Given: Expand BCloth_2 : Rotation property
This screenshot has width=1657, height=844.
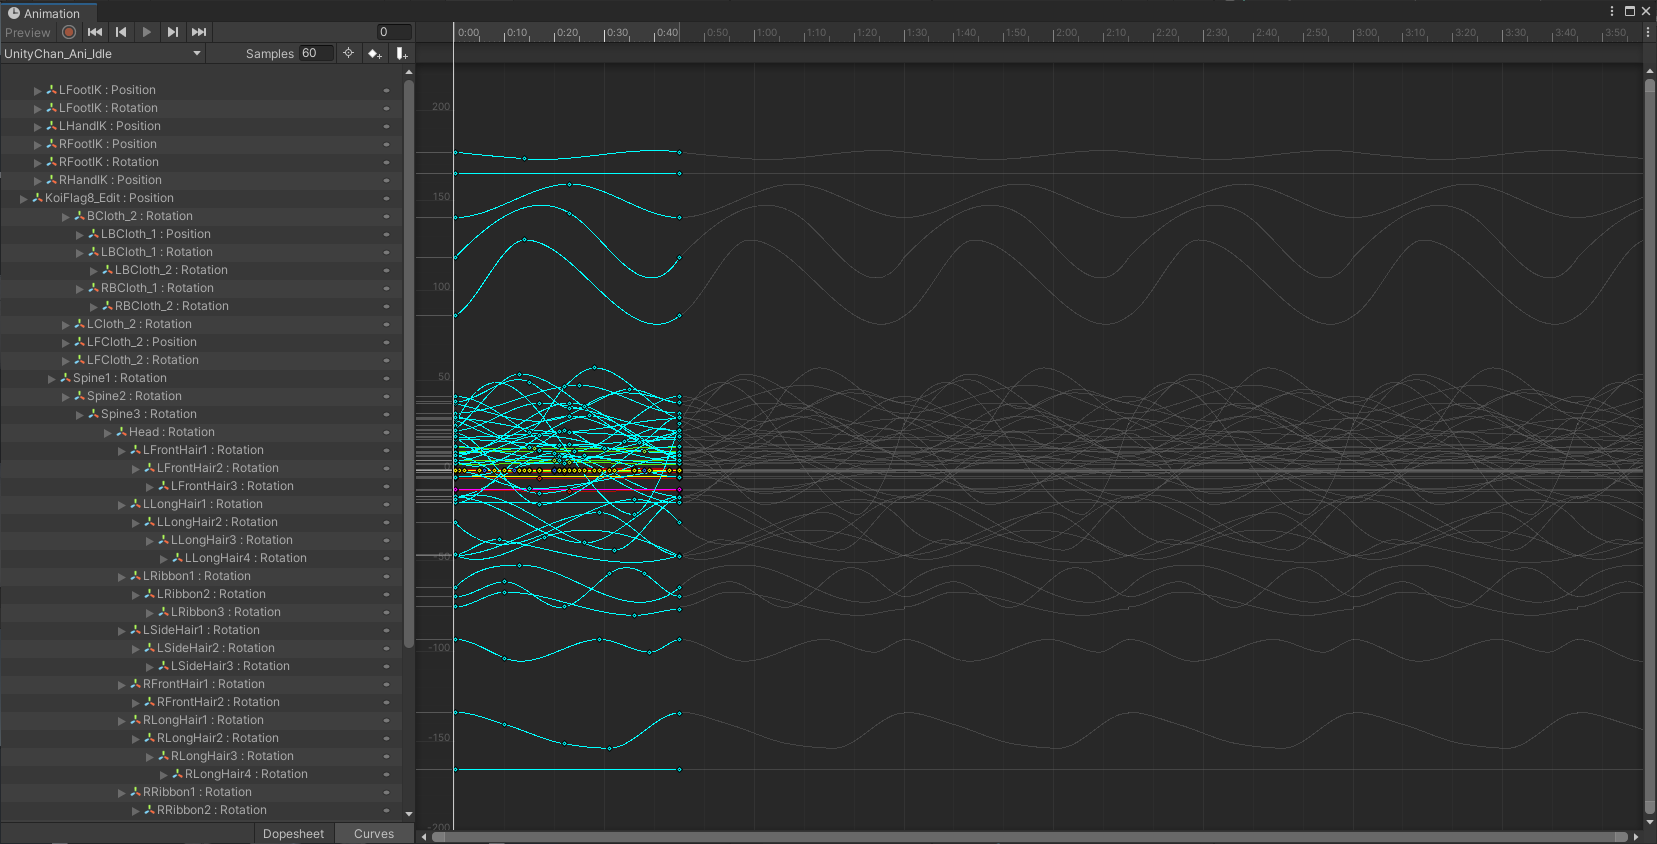Looking at the screenshot, I should (x=66, y=217).
